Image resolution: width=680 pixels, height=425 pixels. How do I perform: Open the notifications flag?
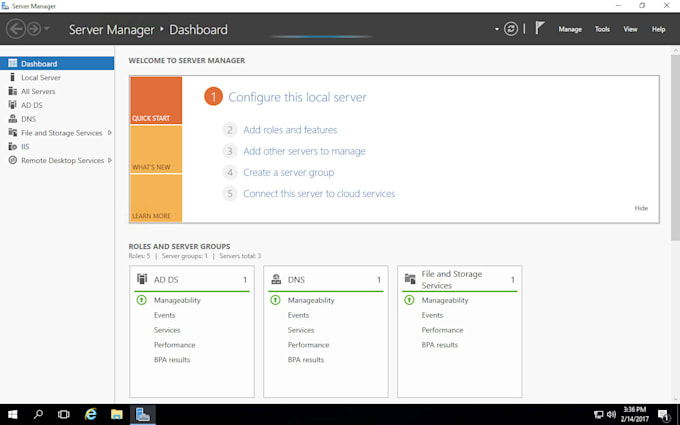(x=539, y=28)
